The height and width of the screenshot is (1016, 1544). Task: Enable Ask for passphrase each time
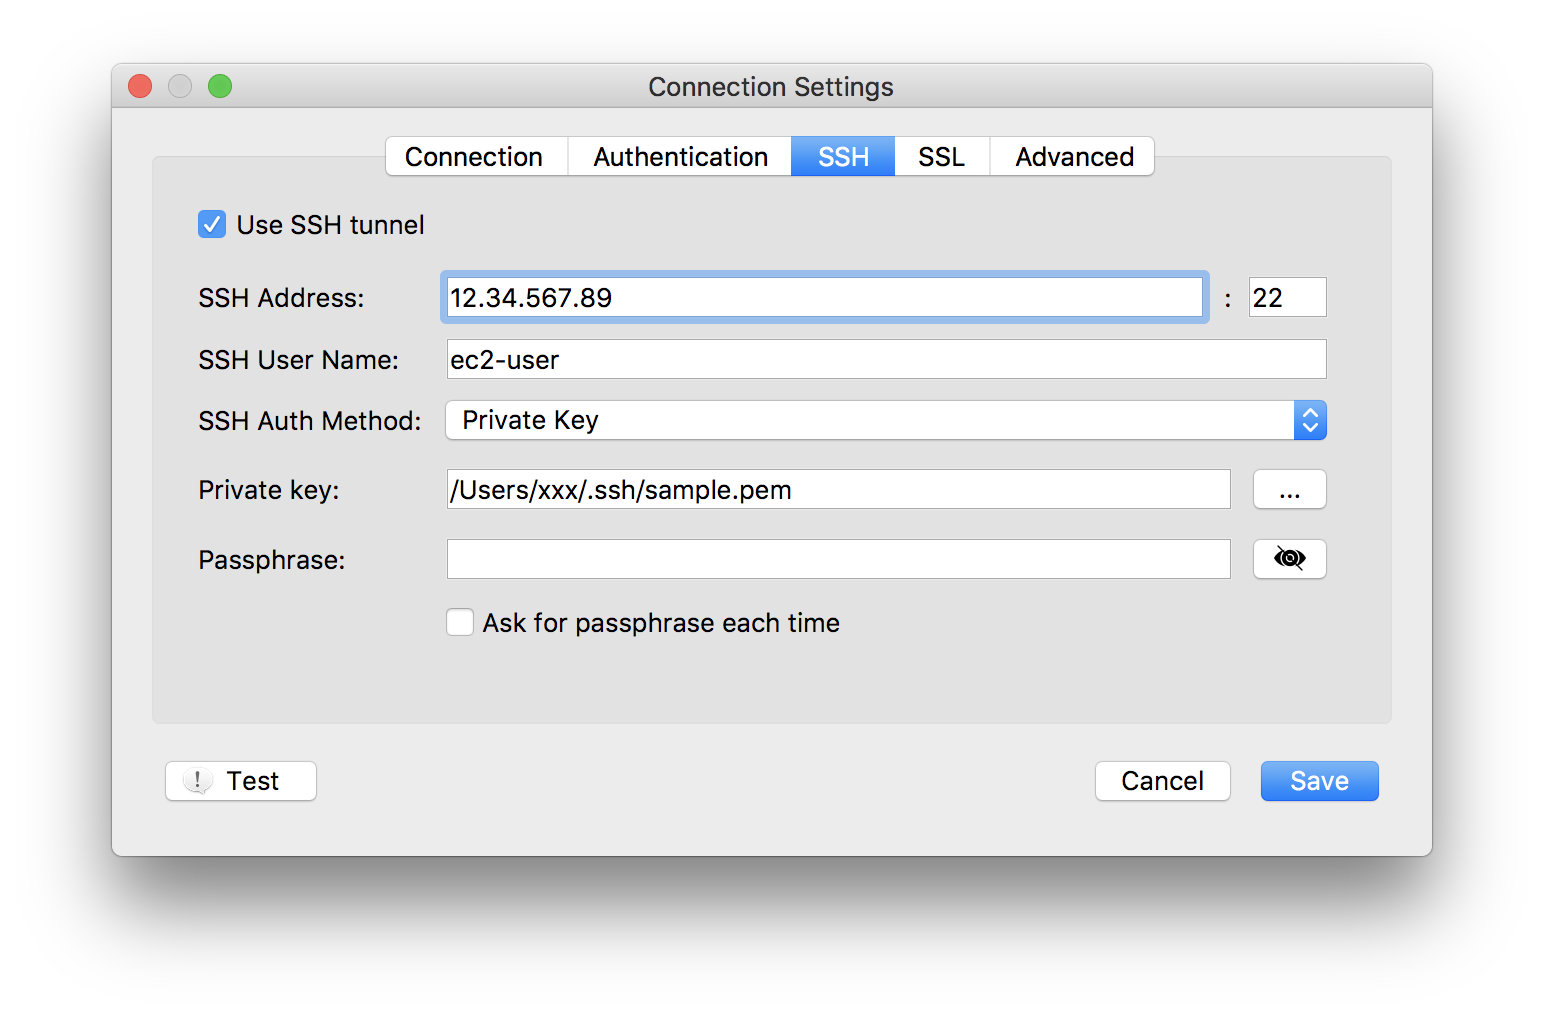(460, 623)
